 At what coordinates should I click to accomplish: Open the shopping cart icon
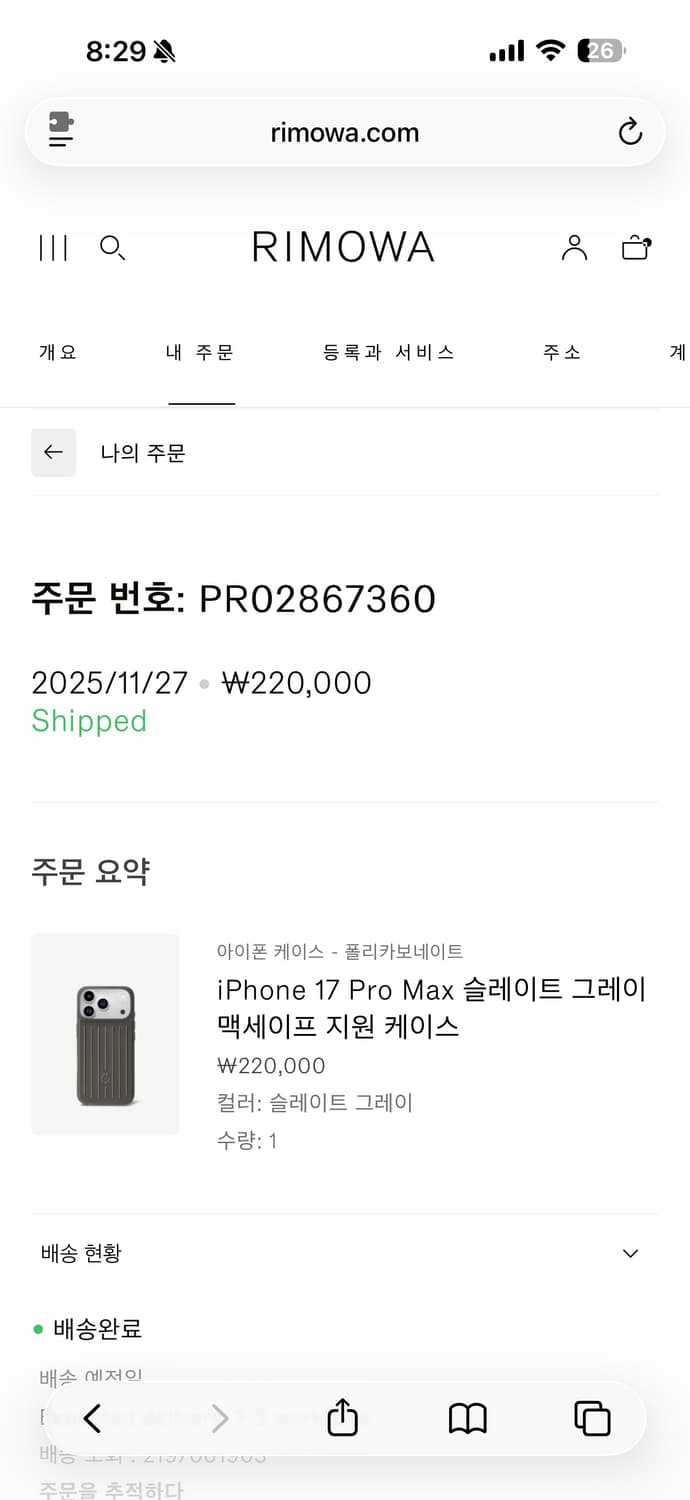point(636,248)
